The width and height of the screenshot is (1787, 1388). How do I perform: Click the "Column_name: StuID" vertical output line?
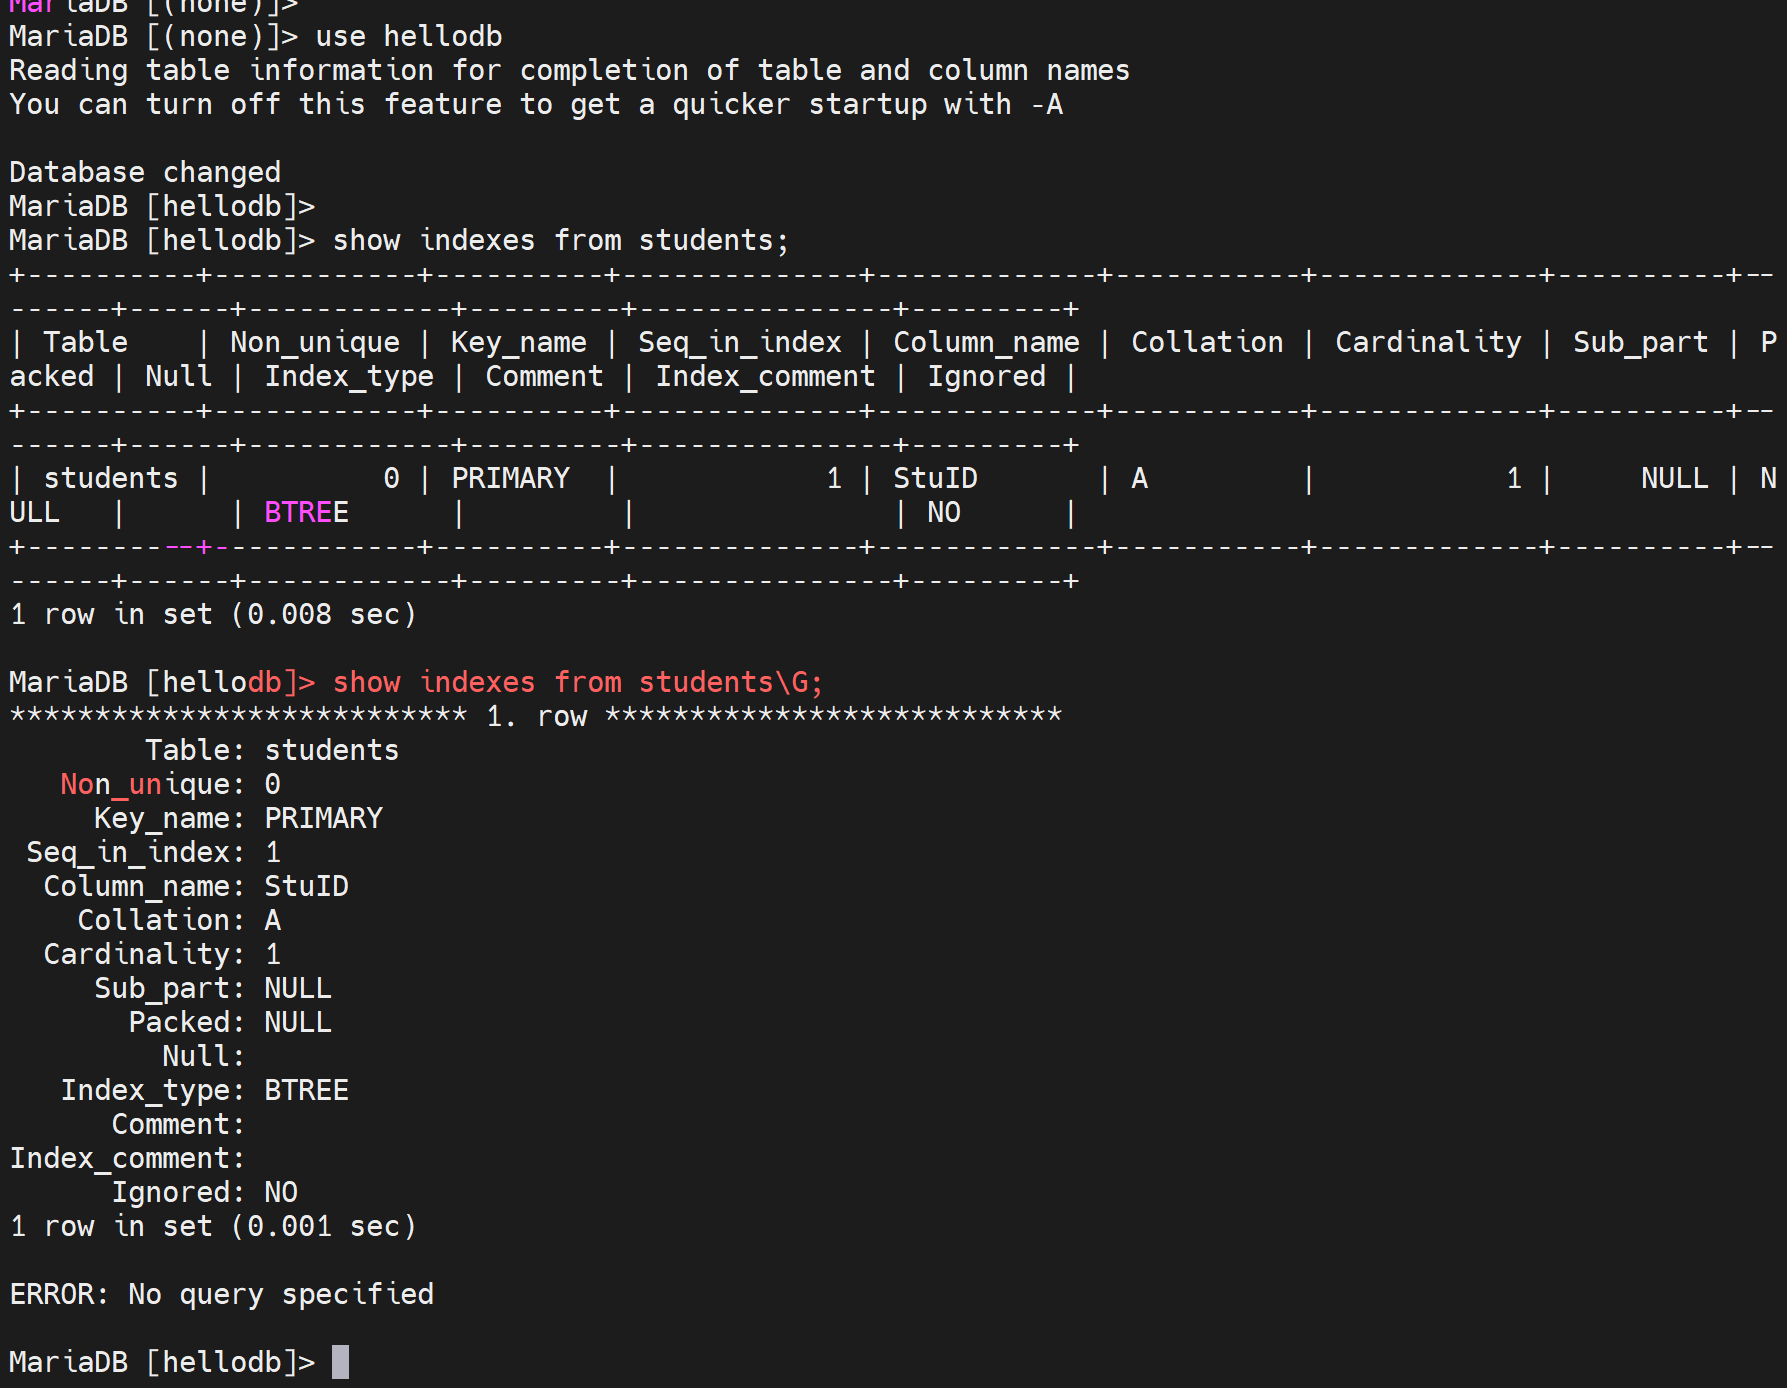pyautogui.click(x=196, y=886)
